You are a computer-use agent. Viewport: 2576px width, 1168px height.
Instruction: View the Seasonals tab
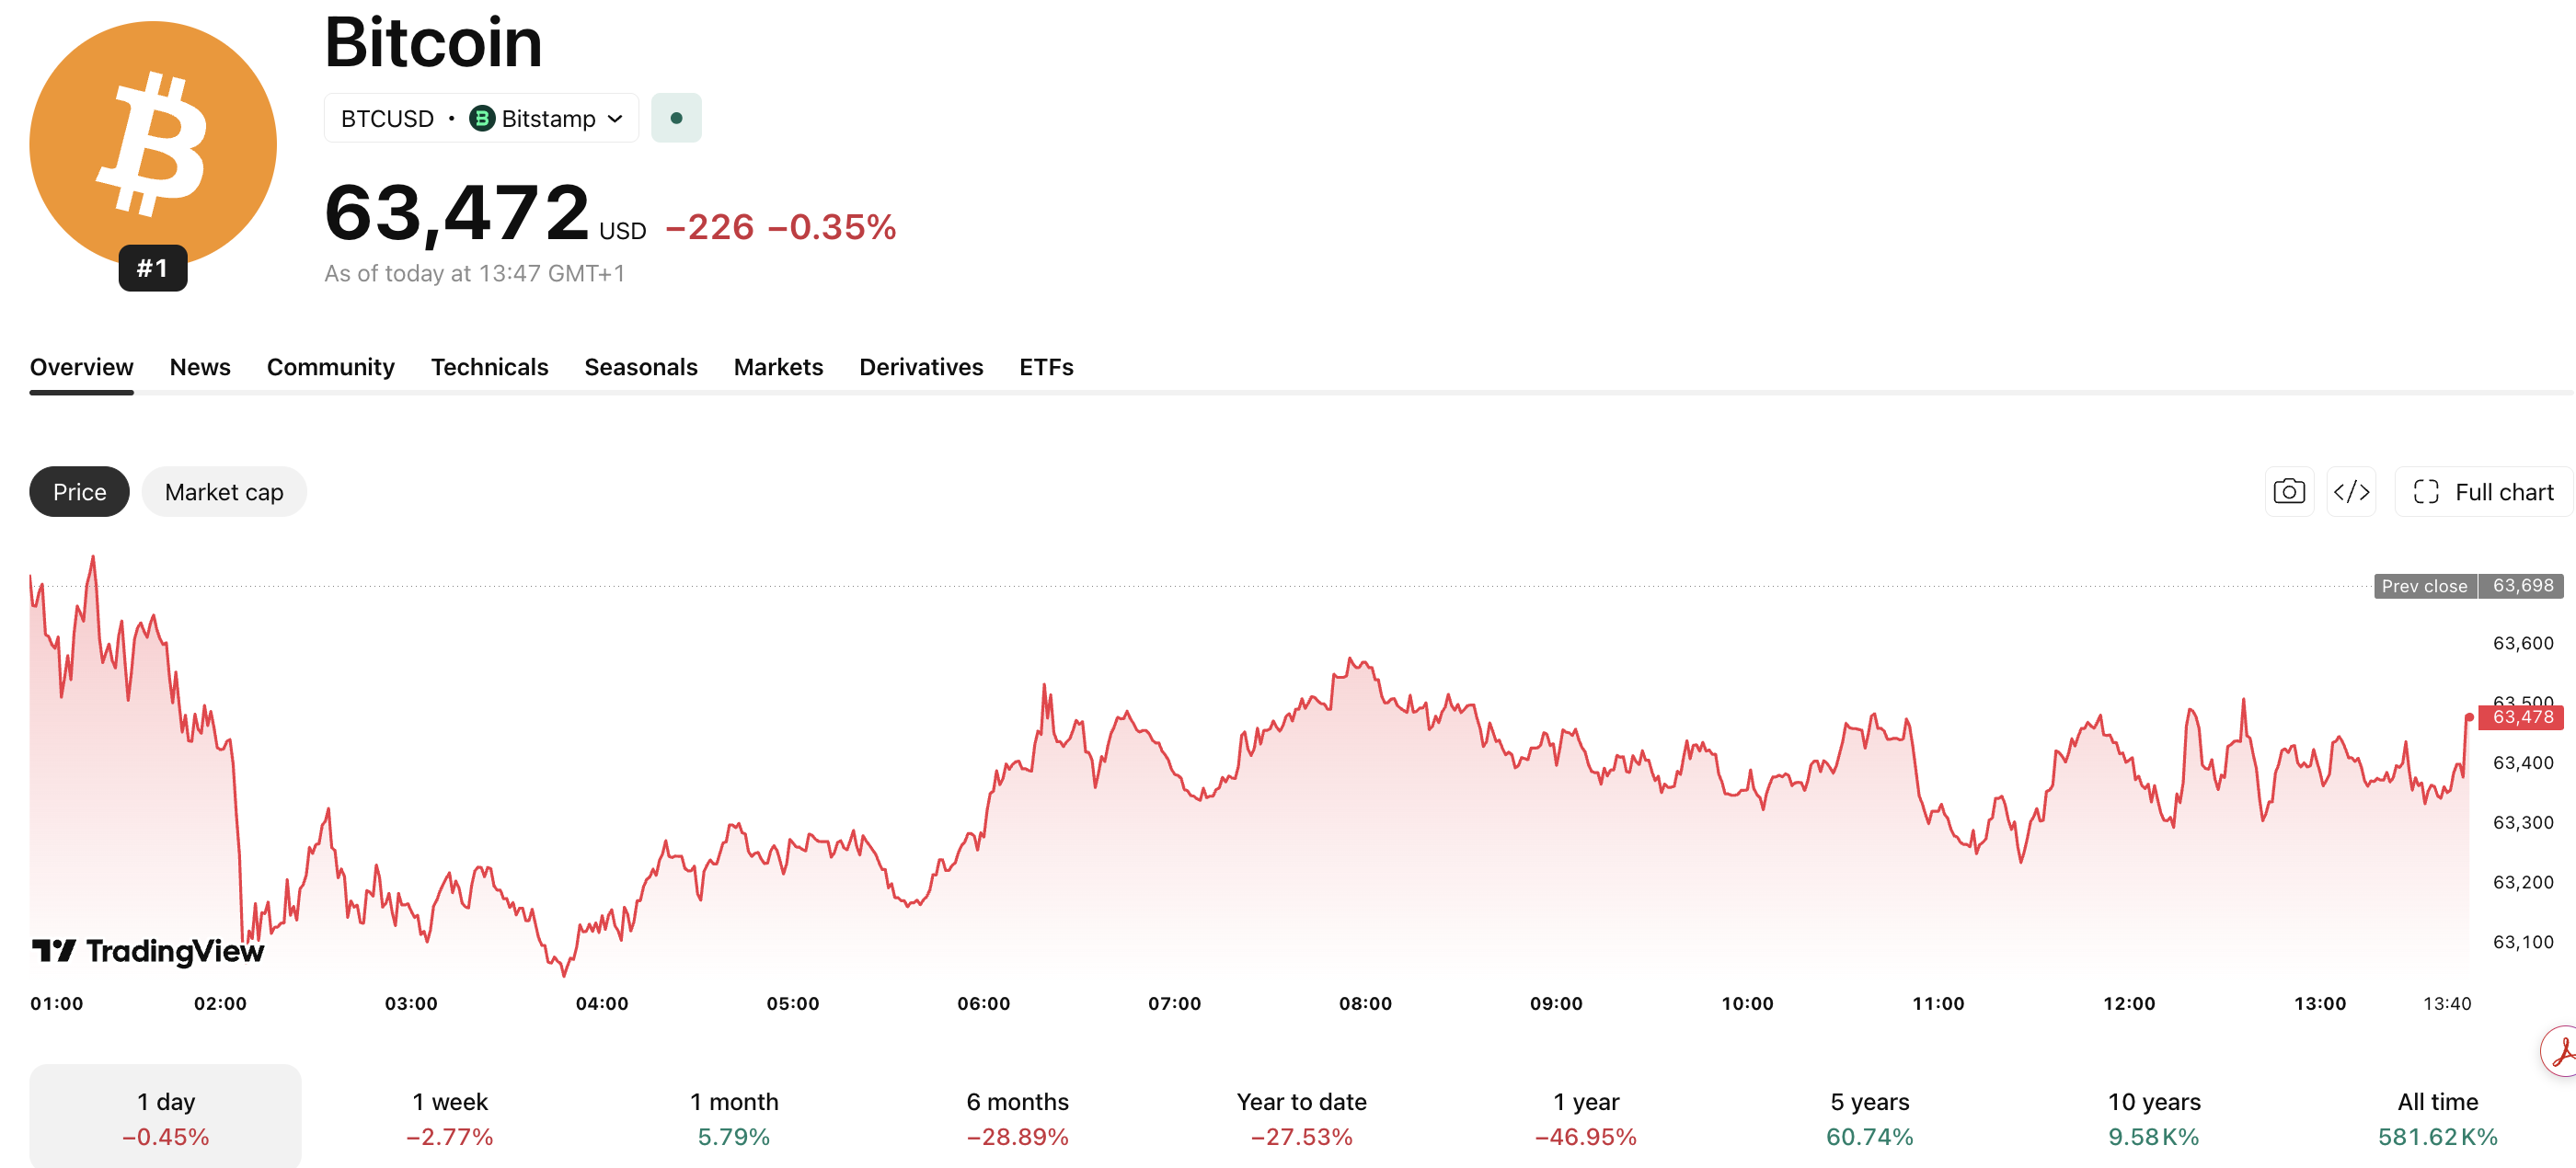click(x=641, y=367)
